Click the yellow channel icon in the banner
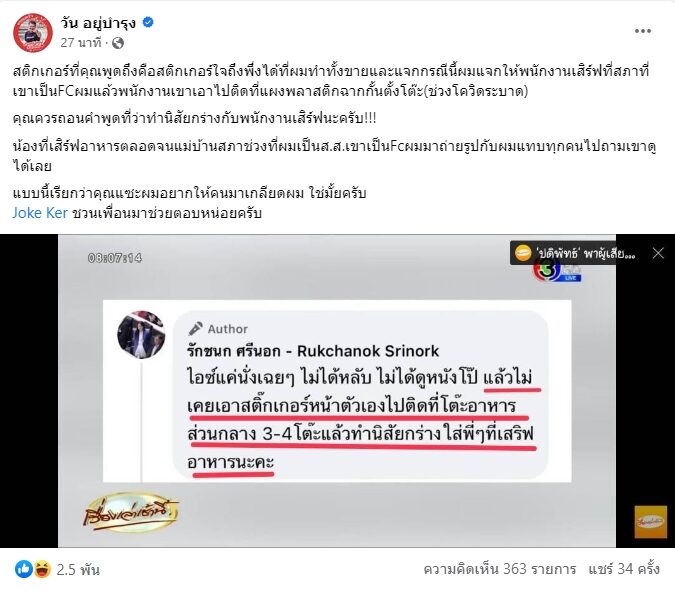The image size is (675, 590). [523, 253]
